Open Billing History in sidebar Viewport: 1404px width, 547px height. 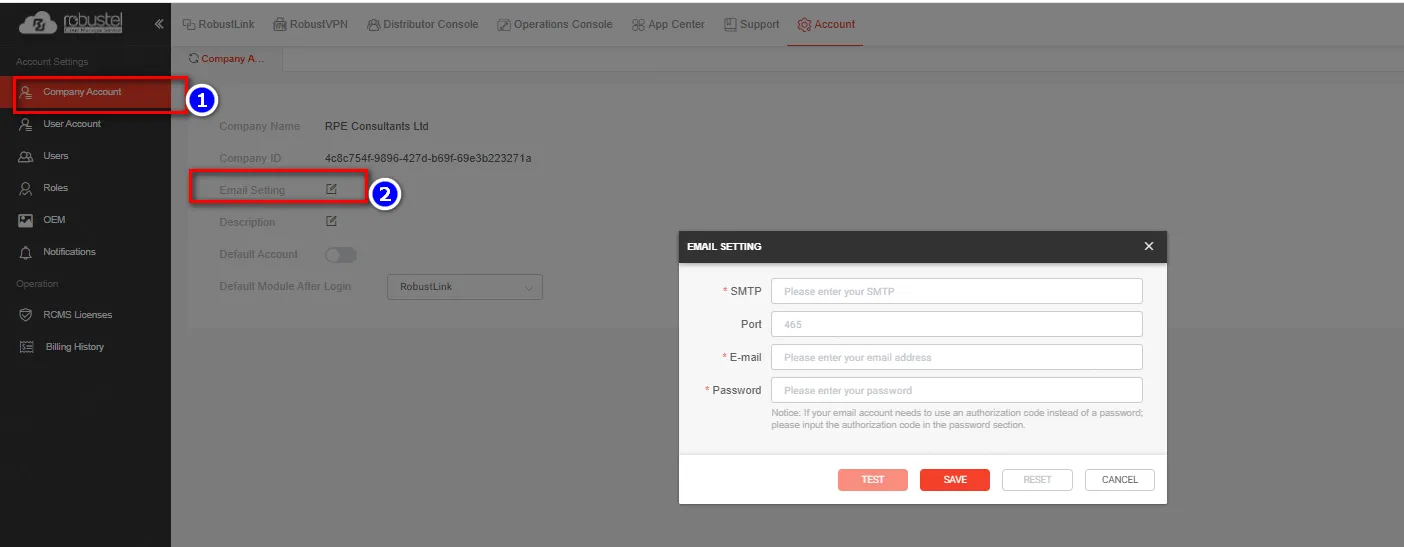74,347
